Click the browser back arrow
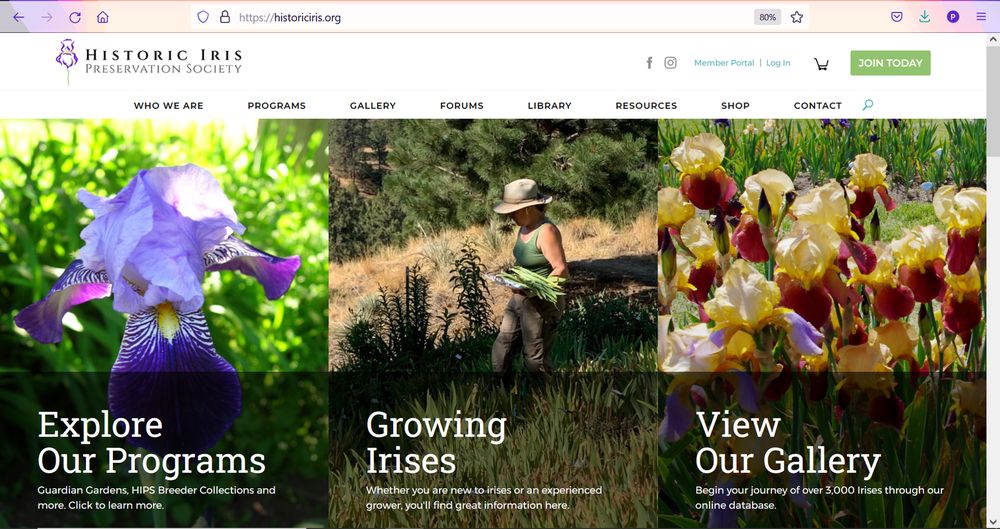Image resolution: width=1000 pixels, height=529 pixels. [x=18, y=17]
